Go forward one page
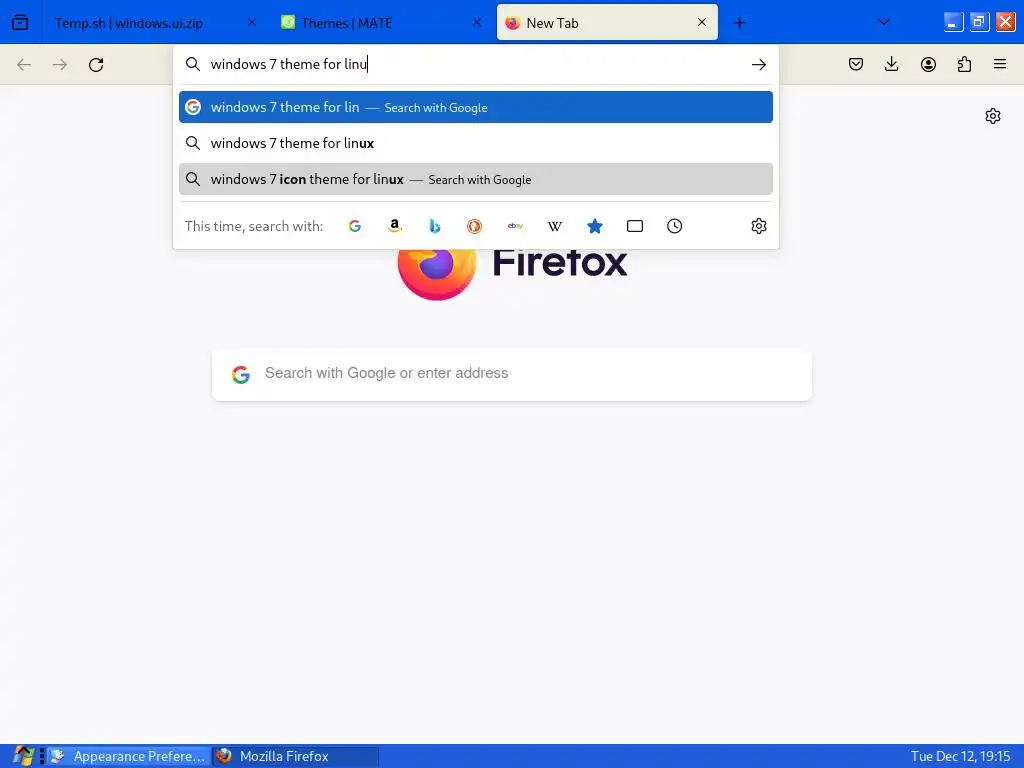 (60, 64)
